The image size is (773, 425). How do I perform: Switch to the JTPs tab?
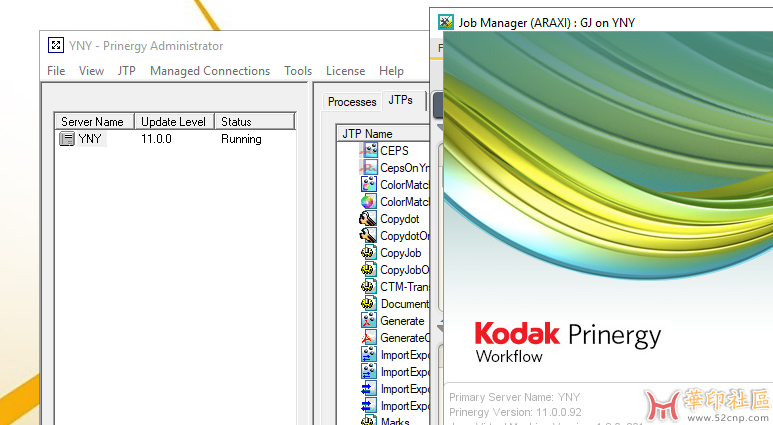click(400, 100)
